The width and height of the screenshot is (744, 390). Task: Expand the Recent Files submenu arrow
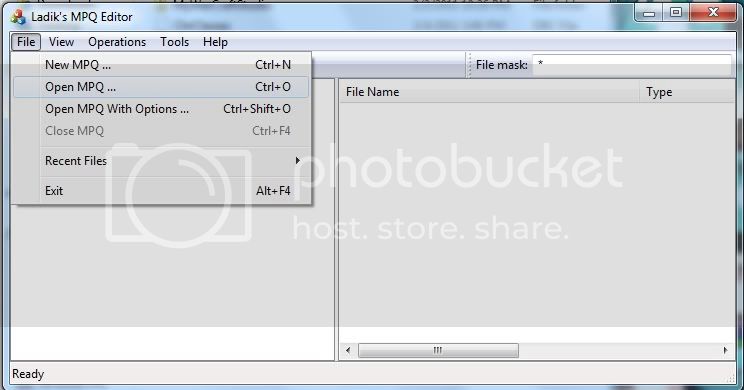[298, 161]
